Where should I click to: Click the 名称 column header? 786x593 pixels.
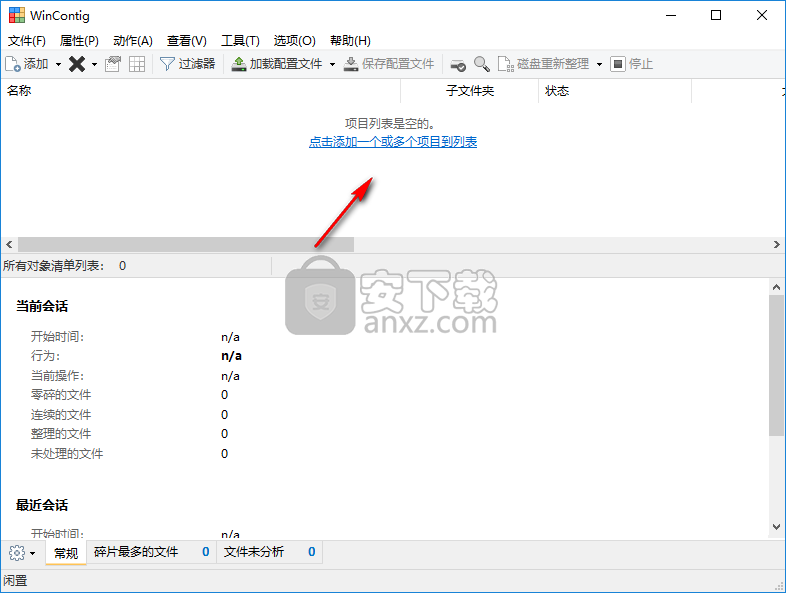coord(201,91)
